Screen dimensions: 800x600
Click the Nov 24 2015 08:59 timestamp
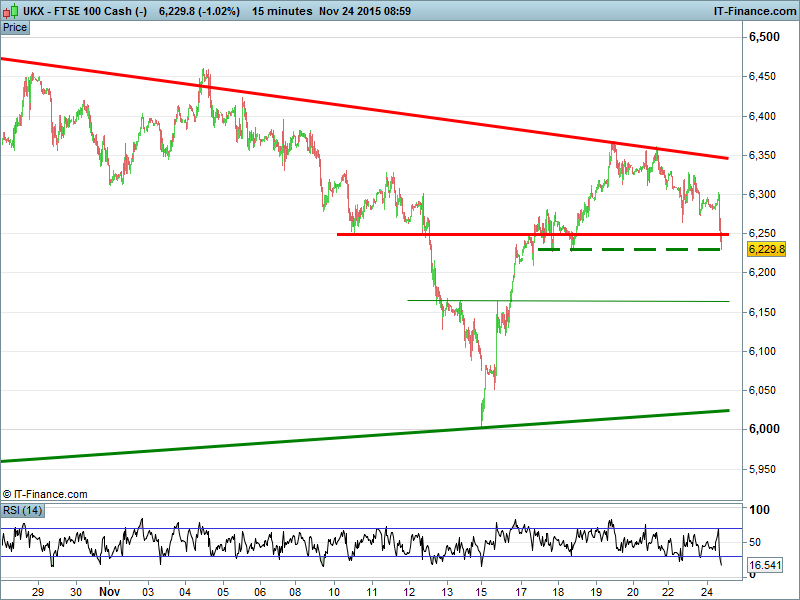click(x=365, y=11)
